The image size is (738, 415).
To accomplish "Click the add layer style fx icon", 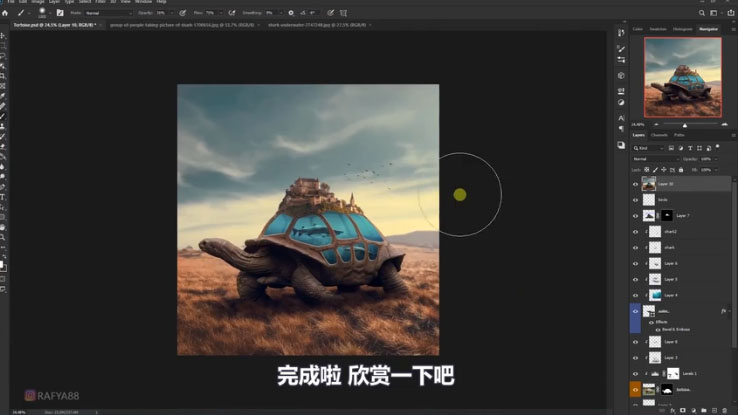I will point(671,410).
